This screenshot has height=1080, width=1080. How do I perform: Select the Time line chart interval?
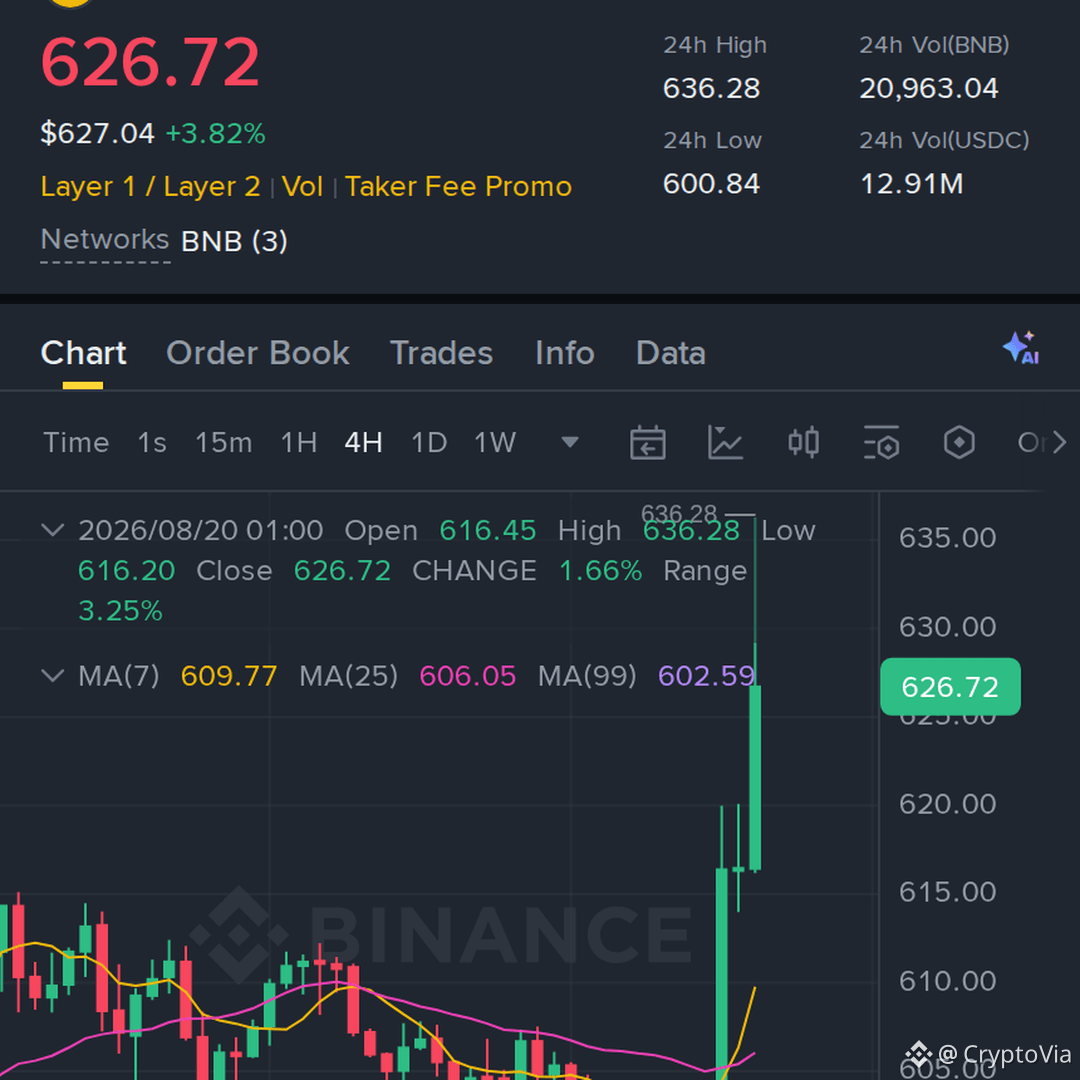[76, 442]
